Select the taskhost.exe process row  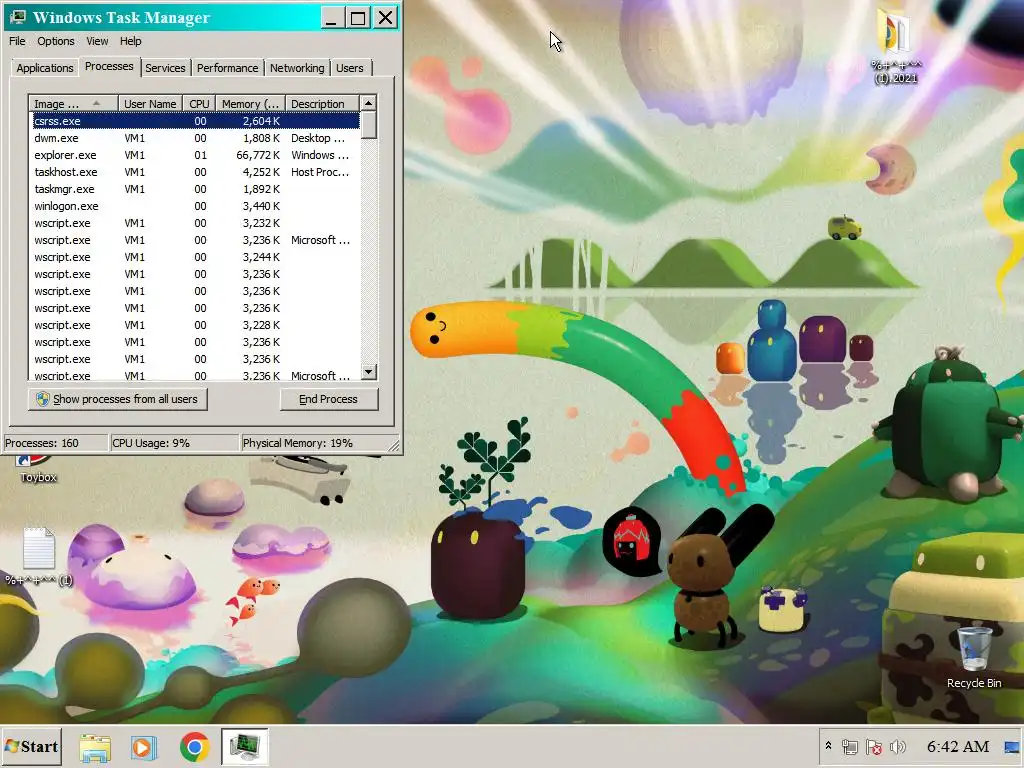pyautogui.click(x=195, y=172)
